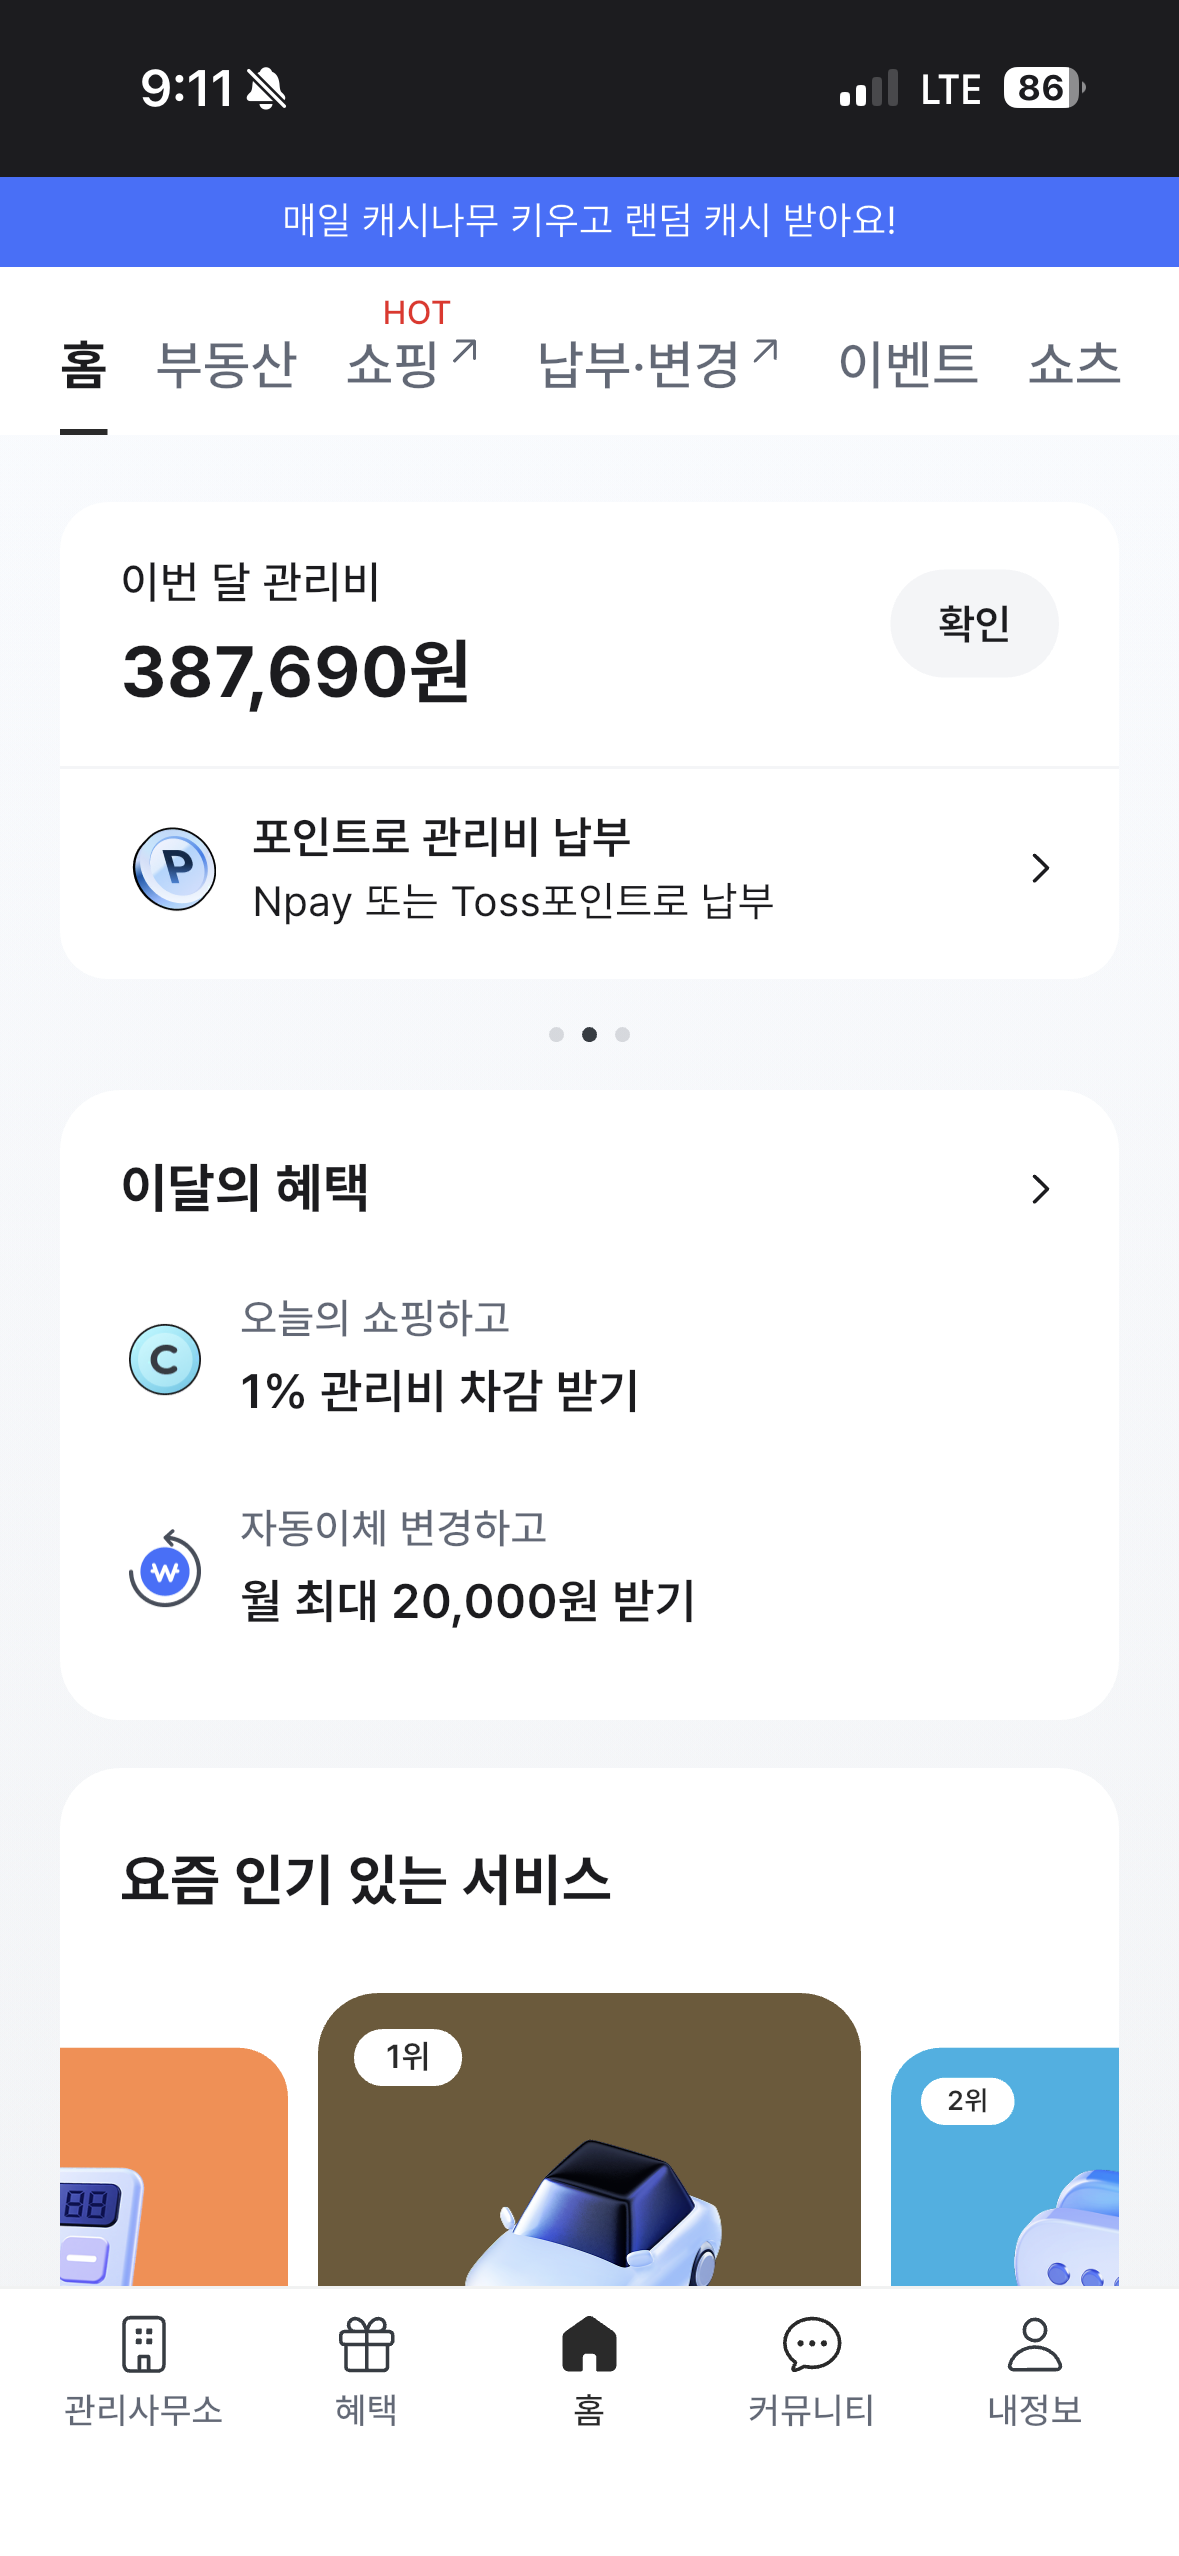Open the 내정보 profile icon

click(x=1034, y=2344)
